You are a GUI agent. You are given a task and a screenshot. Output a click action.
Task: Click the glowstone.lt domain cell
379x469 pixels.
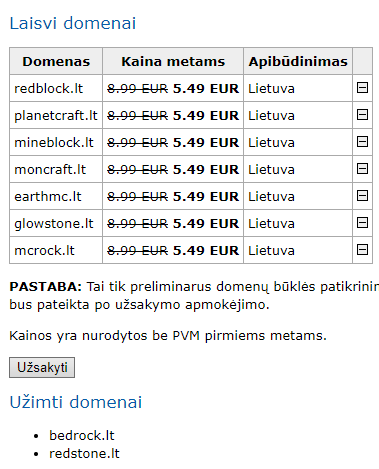click(56, 223)
